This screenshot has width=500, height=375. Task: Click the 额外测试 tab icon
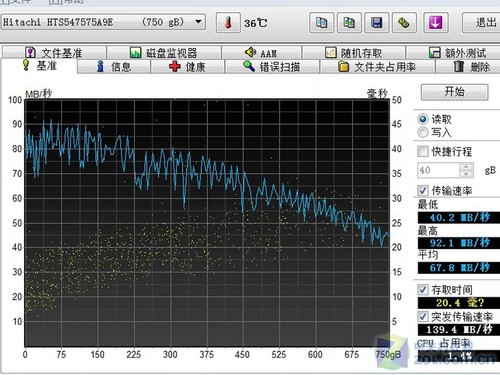coord(435,52)
